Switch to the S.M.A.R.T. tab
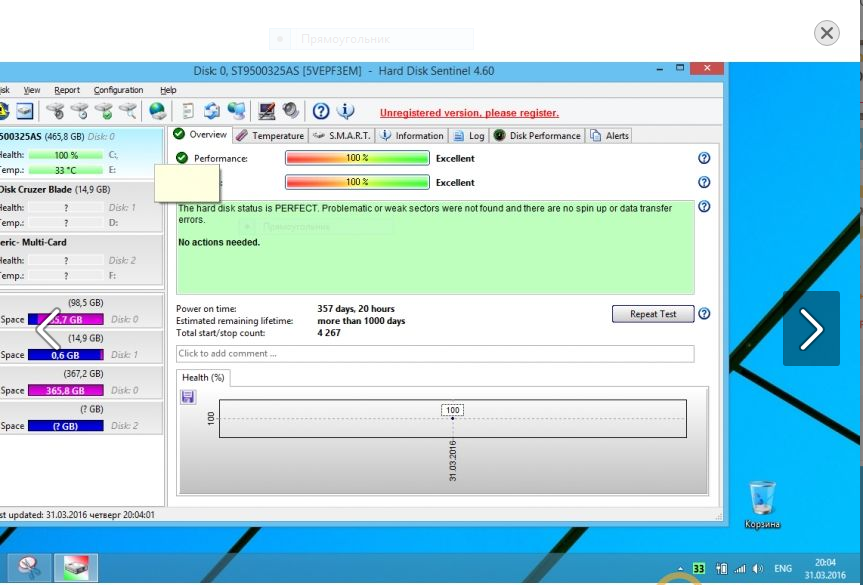This screenshot has height=585, width=863. (x=341, y=135)
